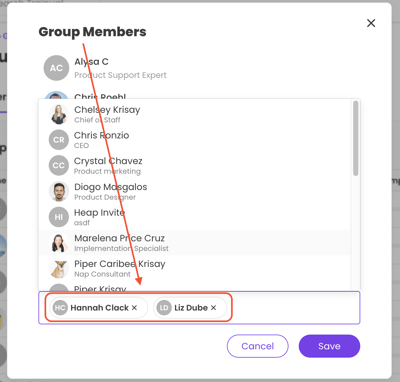The image size is (400, 382).
Task: Click the CC avatar for Crystal Chavez
Action: 59,165
